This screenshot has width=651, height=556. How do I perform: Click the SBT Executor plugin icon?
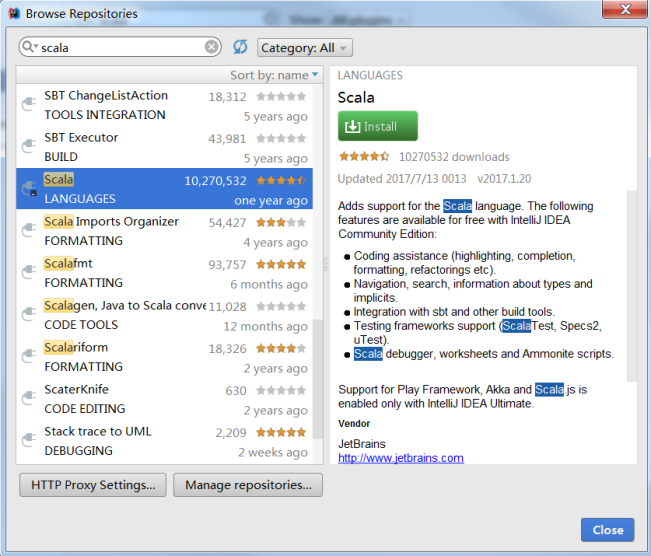pyautogui.click(x=29, y=147)
